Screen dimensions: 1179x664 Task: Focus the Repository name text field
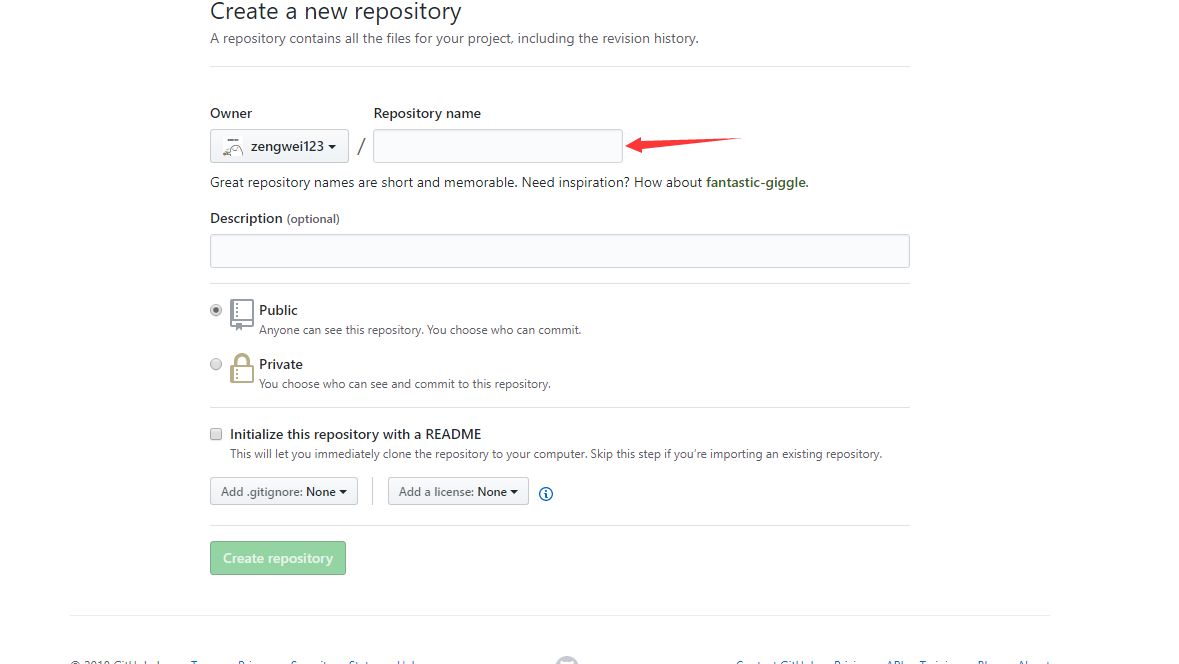click(498, 146)
